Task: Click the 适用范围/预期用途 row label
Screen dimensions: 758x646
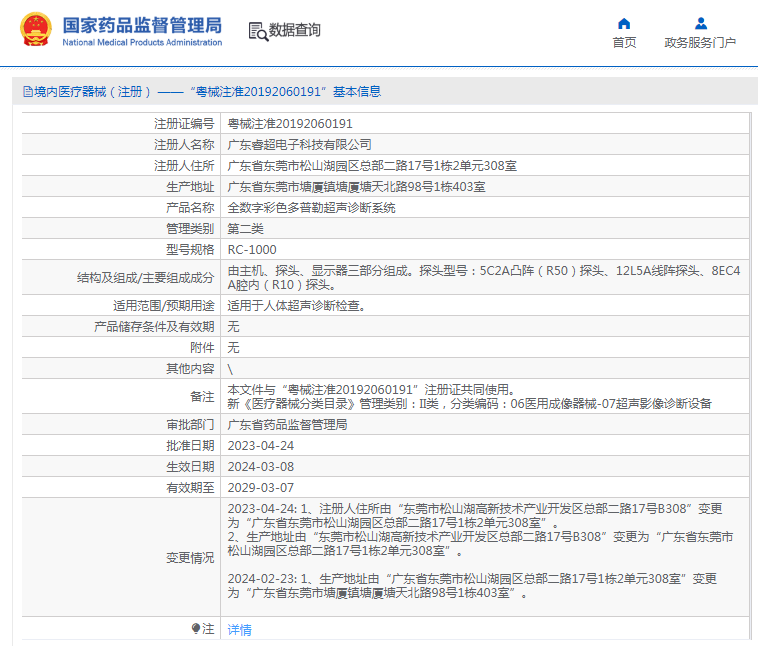Action: (x=163, y=306)
